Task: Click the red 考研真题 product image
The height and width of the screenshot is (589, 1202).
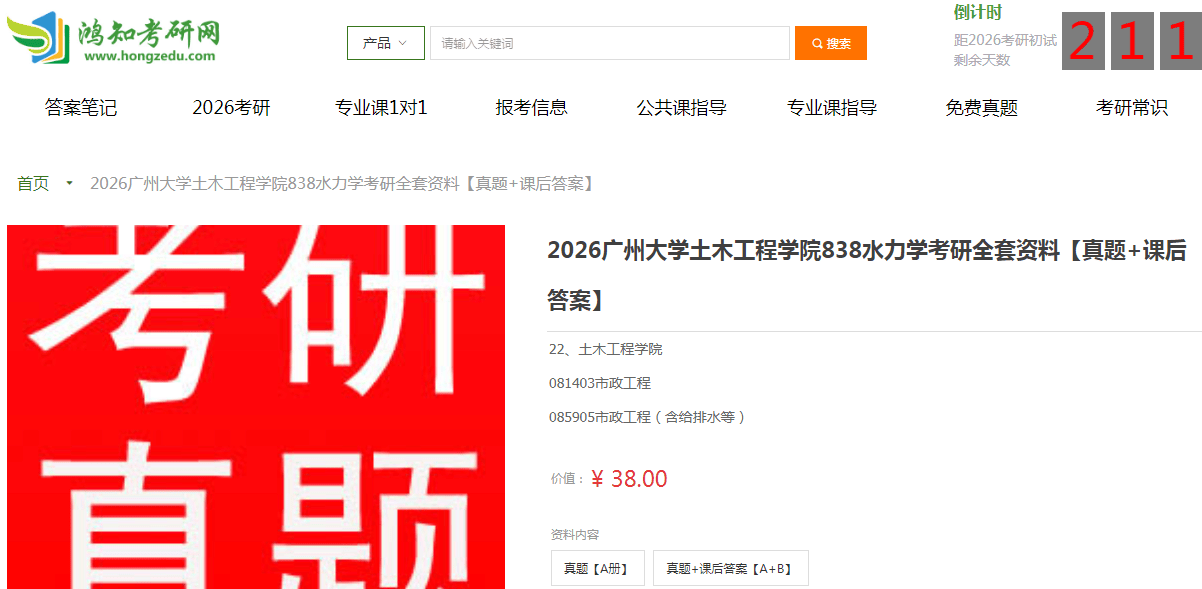Action: coord(256,407)
